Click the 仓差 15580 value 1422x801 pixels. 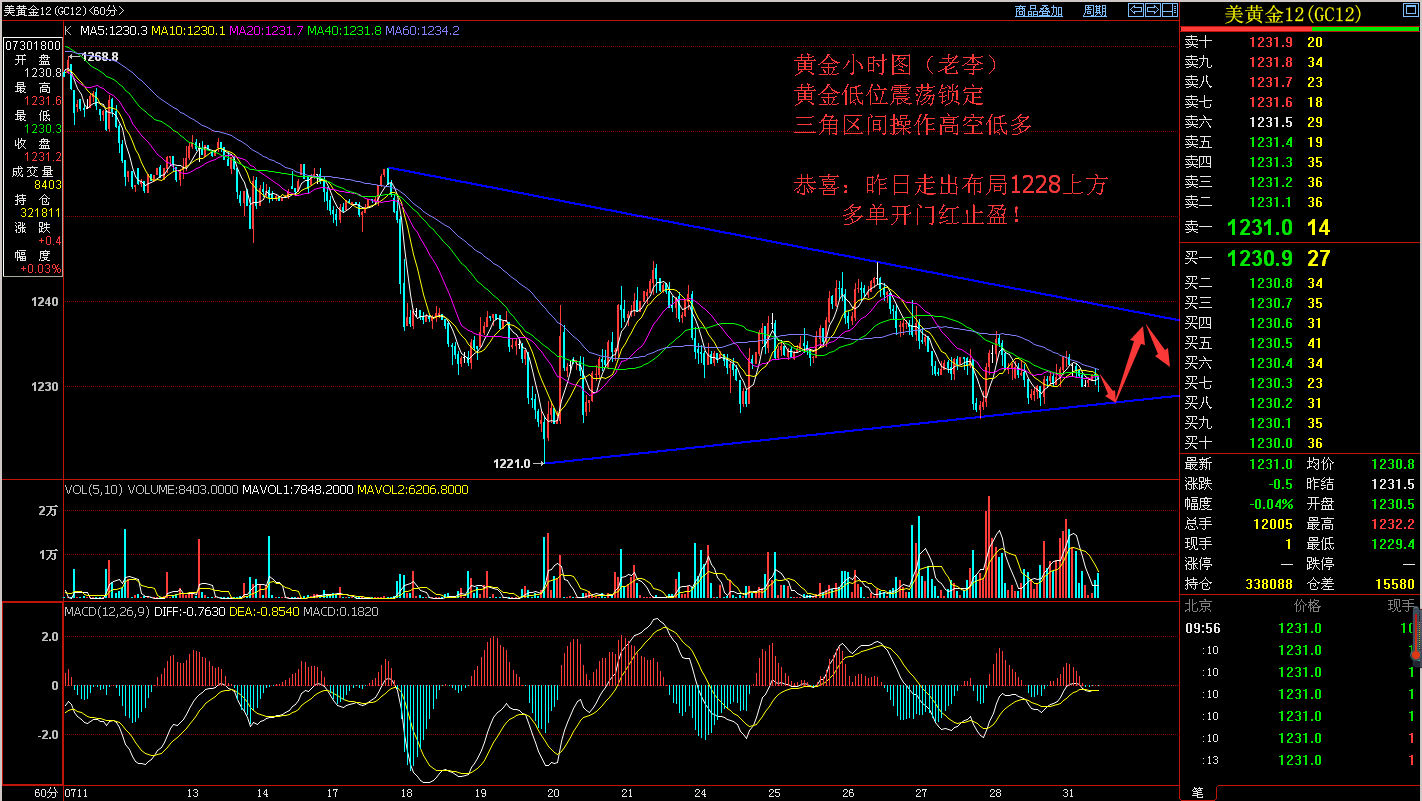(x=1394, y=584)
